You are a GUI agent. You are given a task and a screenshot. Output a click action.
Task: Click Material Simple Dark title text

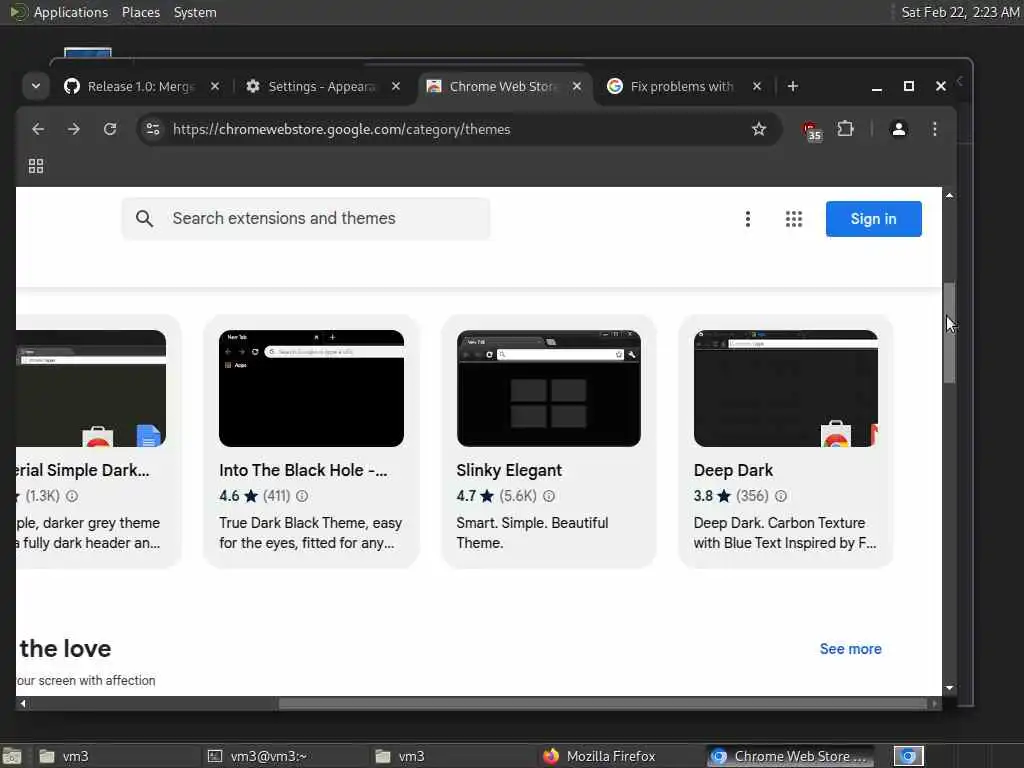(83, 470)
